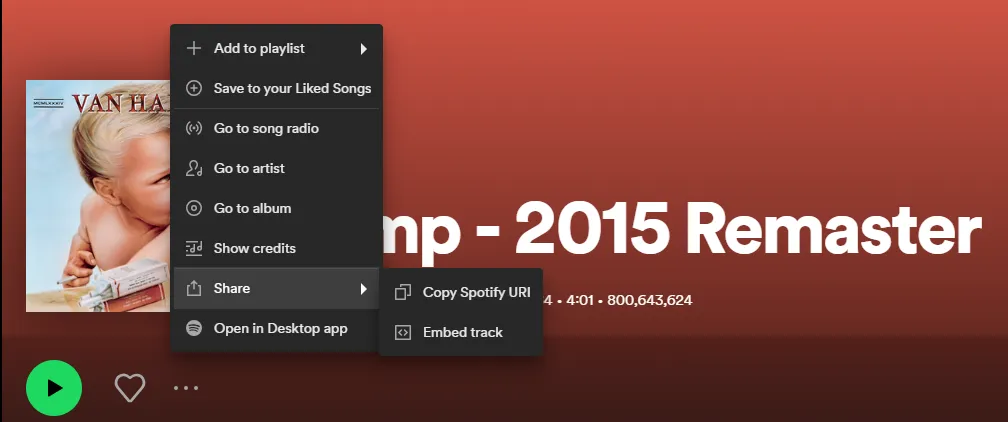Expand the Share submenu arrow
The width and height of the screenshot is (1008, 422).
pyautogui.click(x=363, y=288)
